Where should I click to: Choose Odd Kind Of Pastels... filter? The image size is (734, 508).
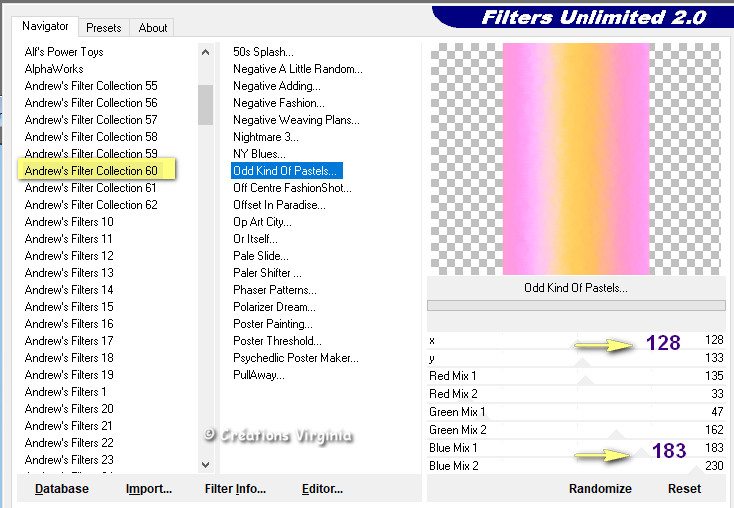pyautogui.click(x=286, y=171)
